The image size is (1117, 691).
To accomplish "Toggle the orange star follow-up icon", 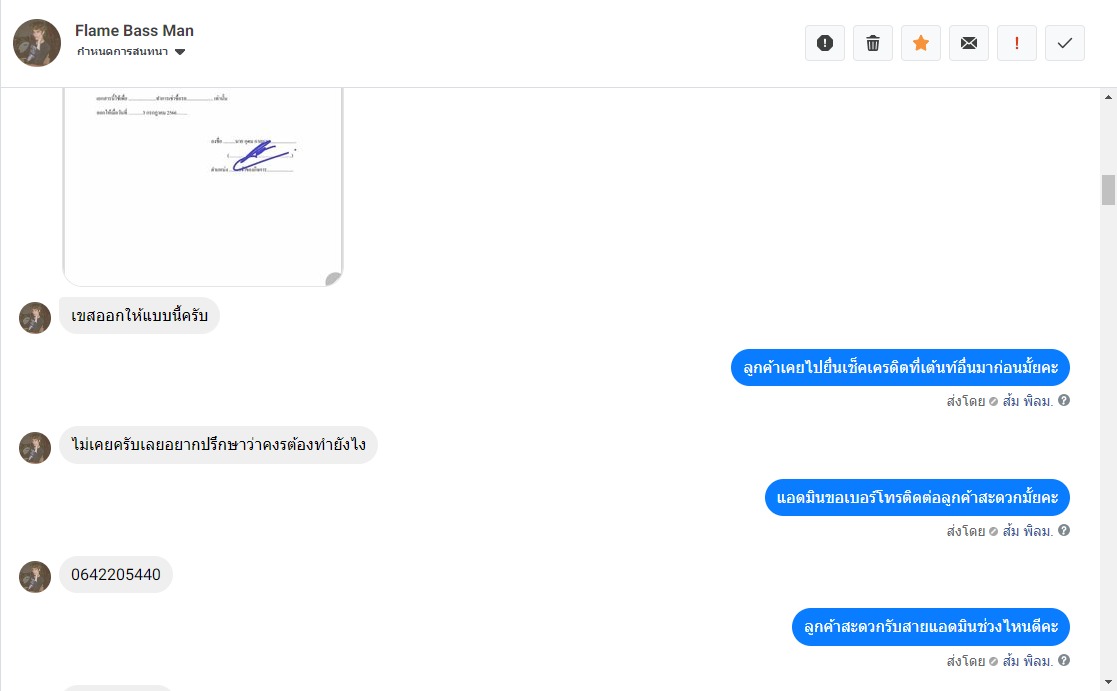I will point(920,43).
